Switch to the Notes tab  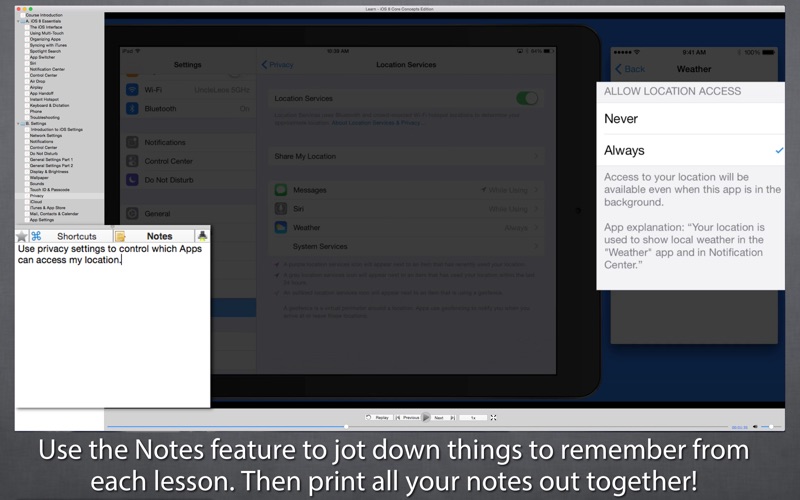coord(154,236)
